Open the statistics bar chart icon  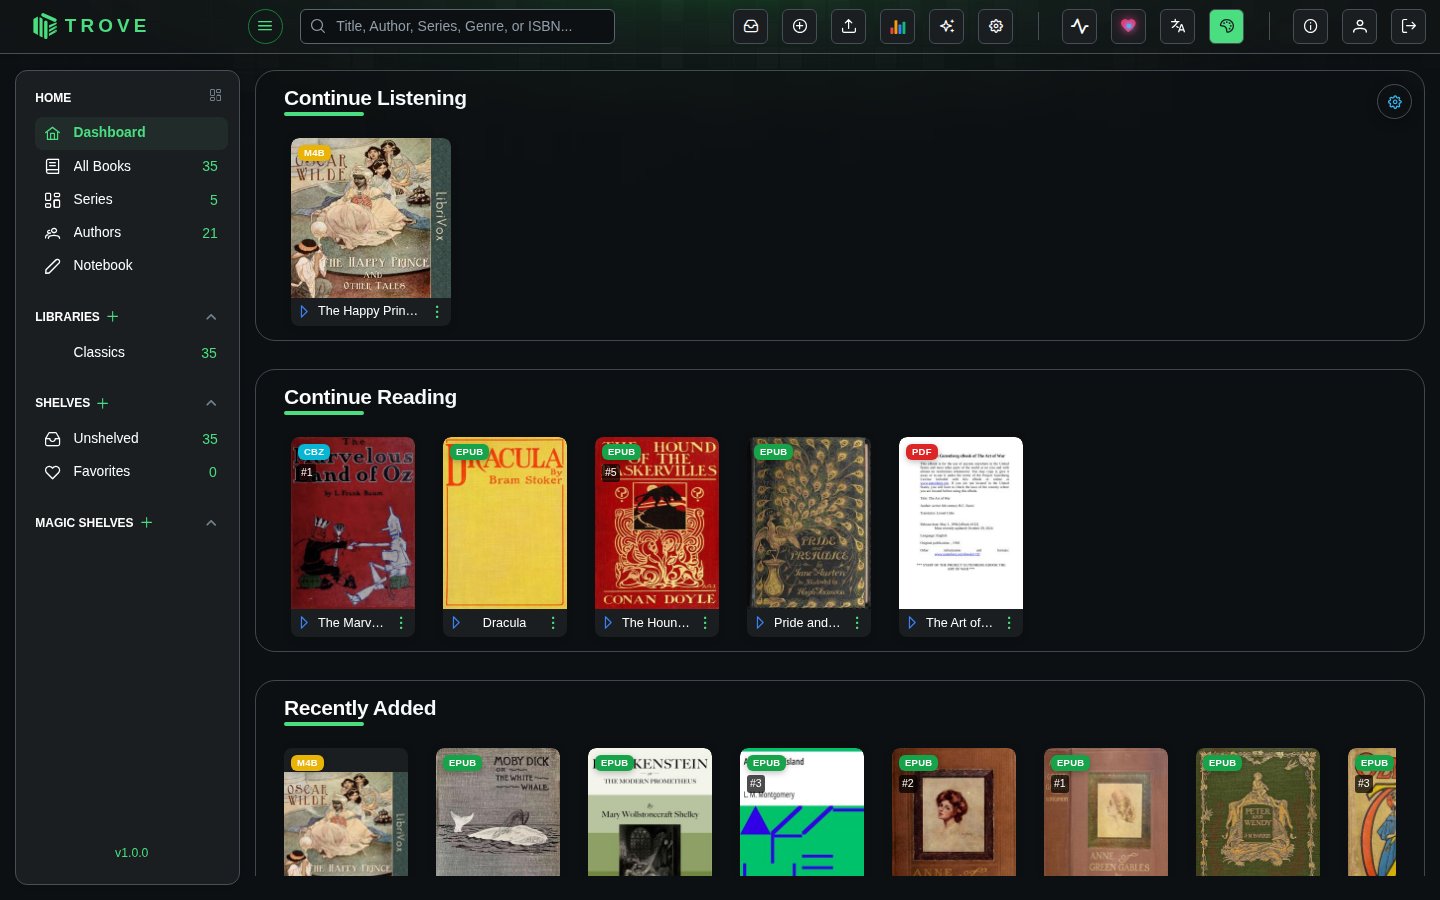pyautogui.click(x=898, y=26)
